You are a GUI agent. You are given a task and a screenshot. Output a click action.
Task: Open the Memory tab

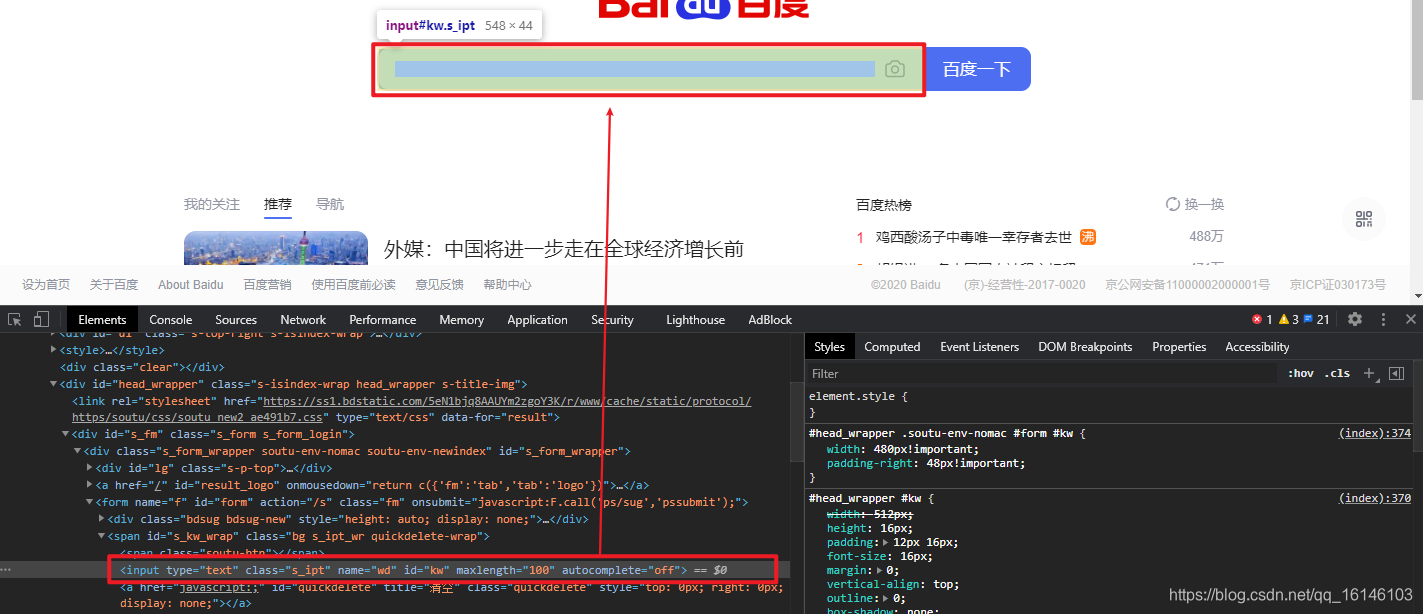[x=461, y=320]
